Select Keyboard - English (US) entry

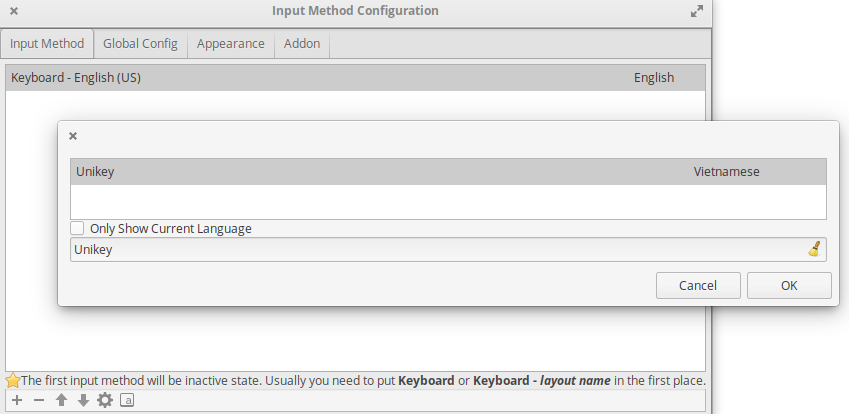355,78
